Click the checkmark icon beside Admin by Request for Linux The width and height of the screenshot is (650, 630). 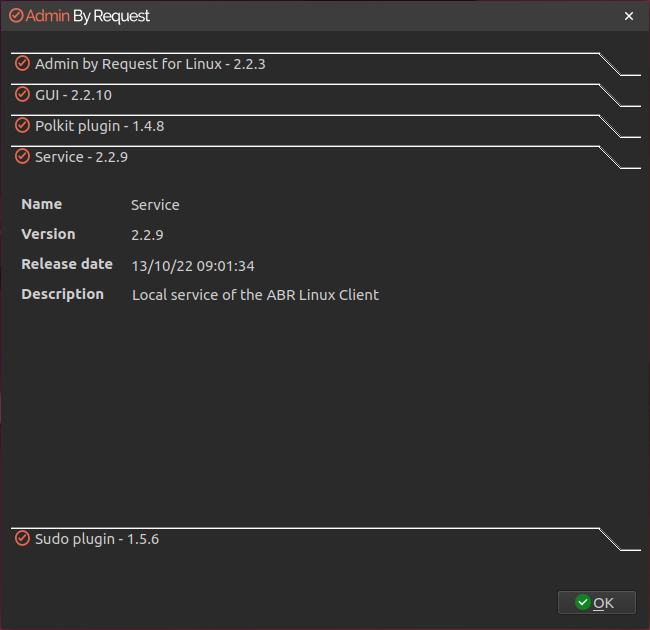coord(22,64)
